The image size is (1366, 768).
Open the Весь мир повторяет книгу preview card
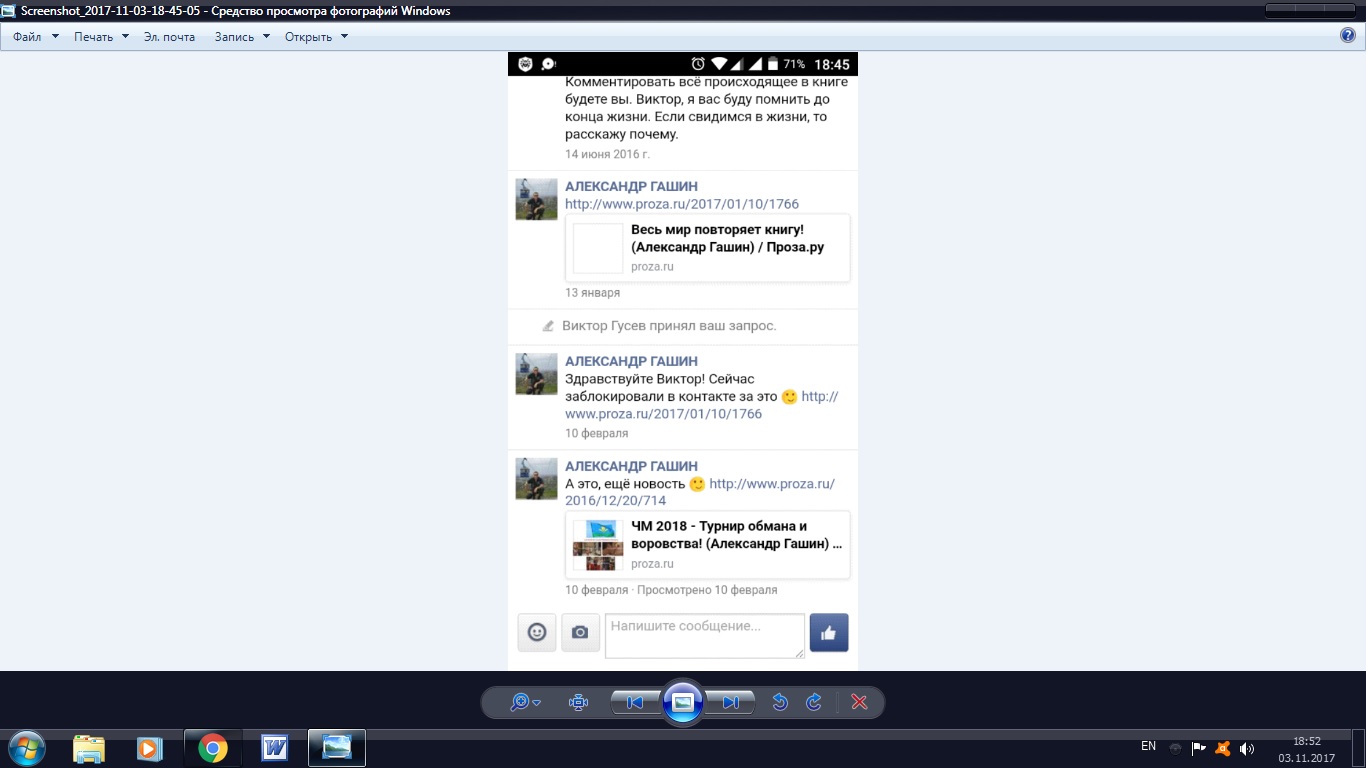pyautogui.click(x=708, y=248)
